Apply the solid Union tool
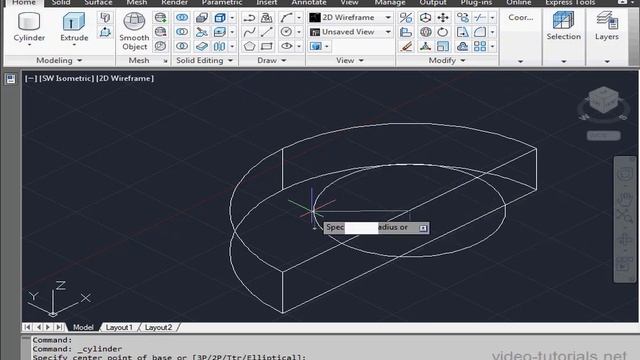The height and width of the screenshot is (360, 640). 182,18
